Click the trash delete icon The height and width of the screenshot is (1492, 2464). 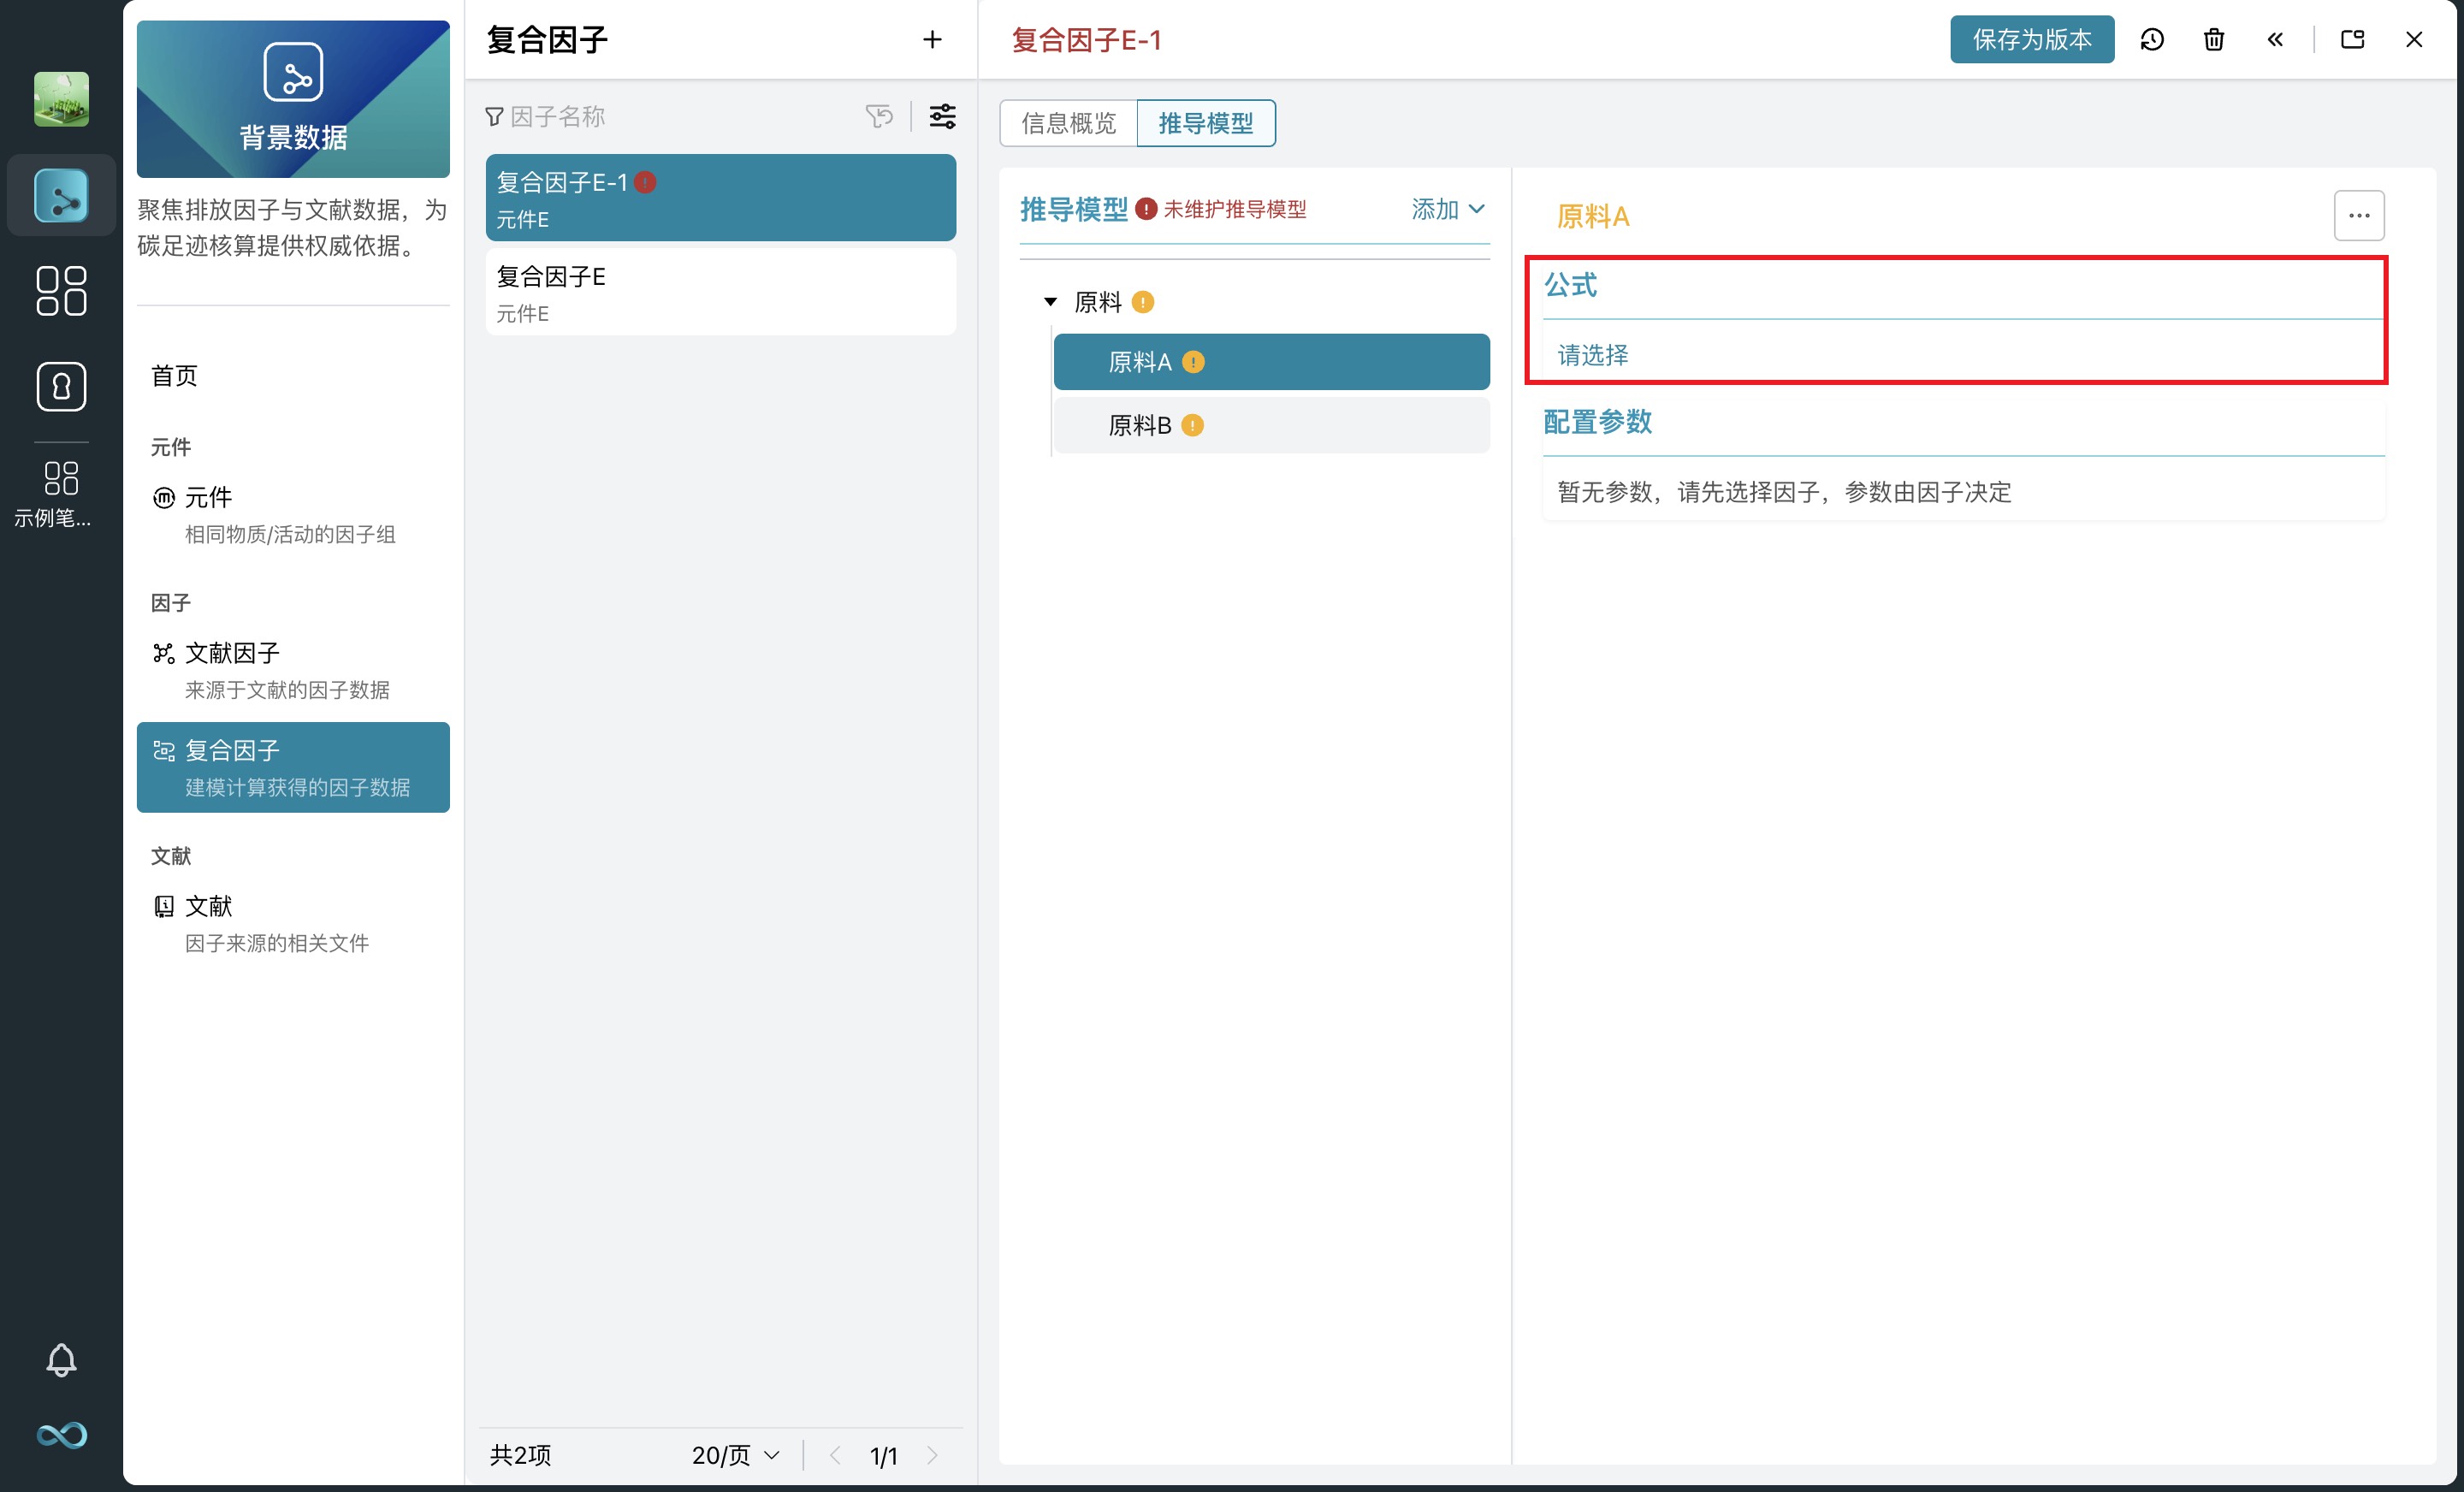tap(2214, 40)
